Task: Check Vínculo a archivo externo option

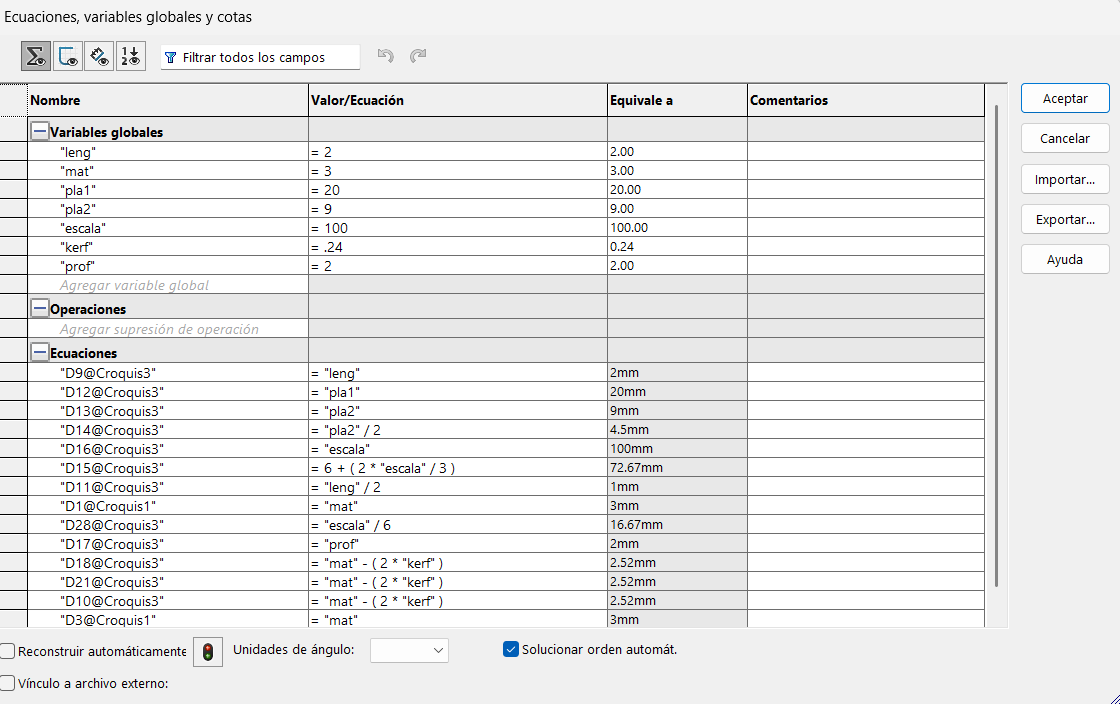Action: pos(9,684)
